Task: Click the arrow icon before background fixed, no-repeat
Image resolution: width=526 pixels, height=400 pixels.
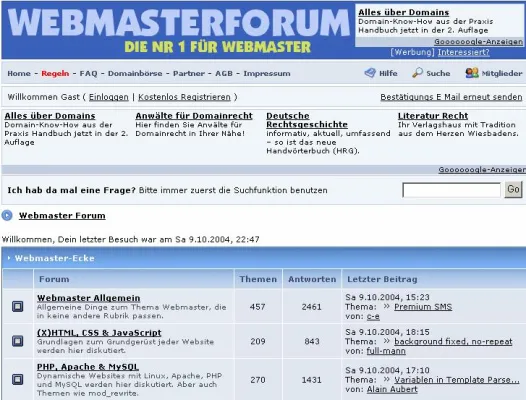Action: (x=386, y=341)
